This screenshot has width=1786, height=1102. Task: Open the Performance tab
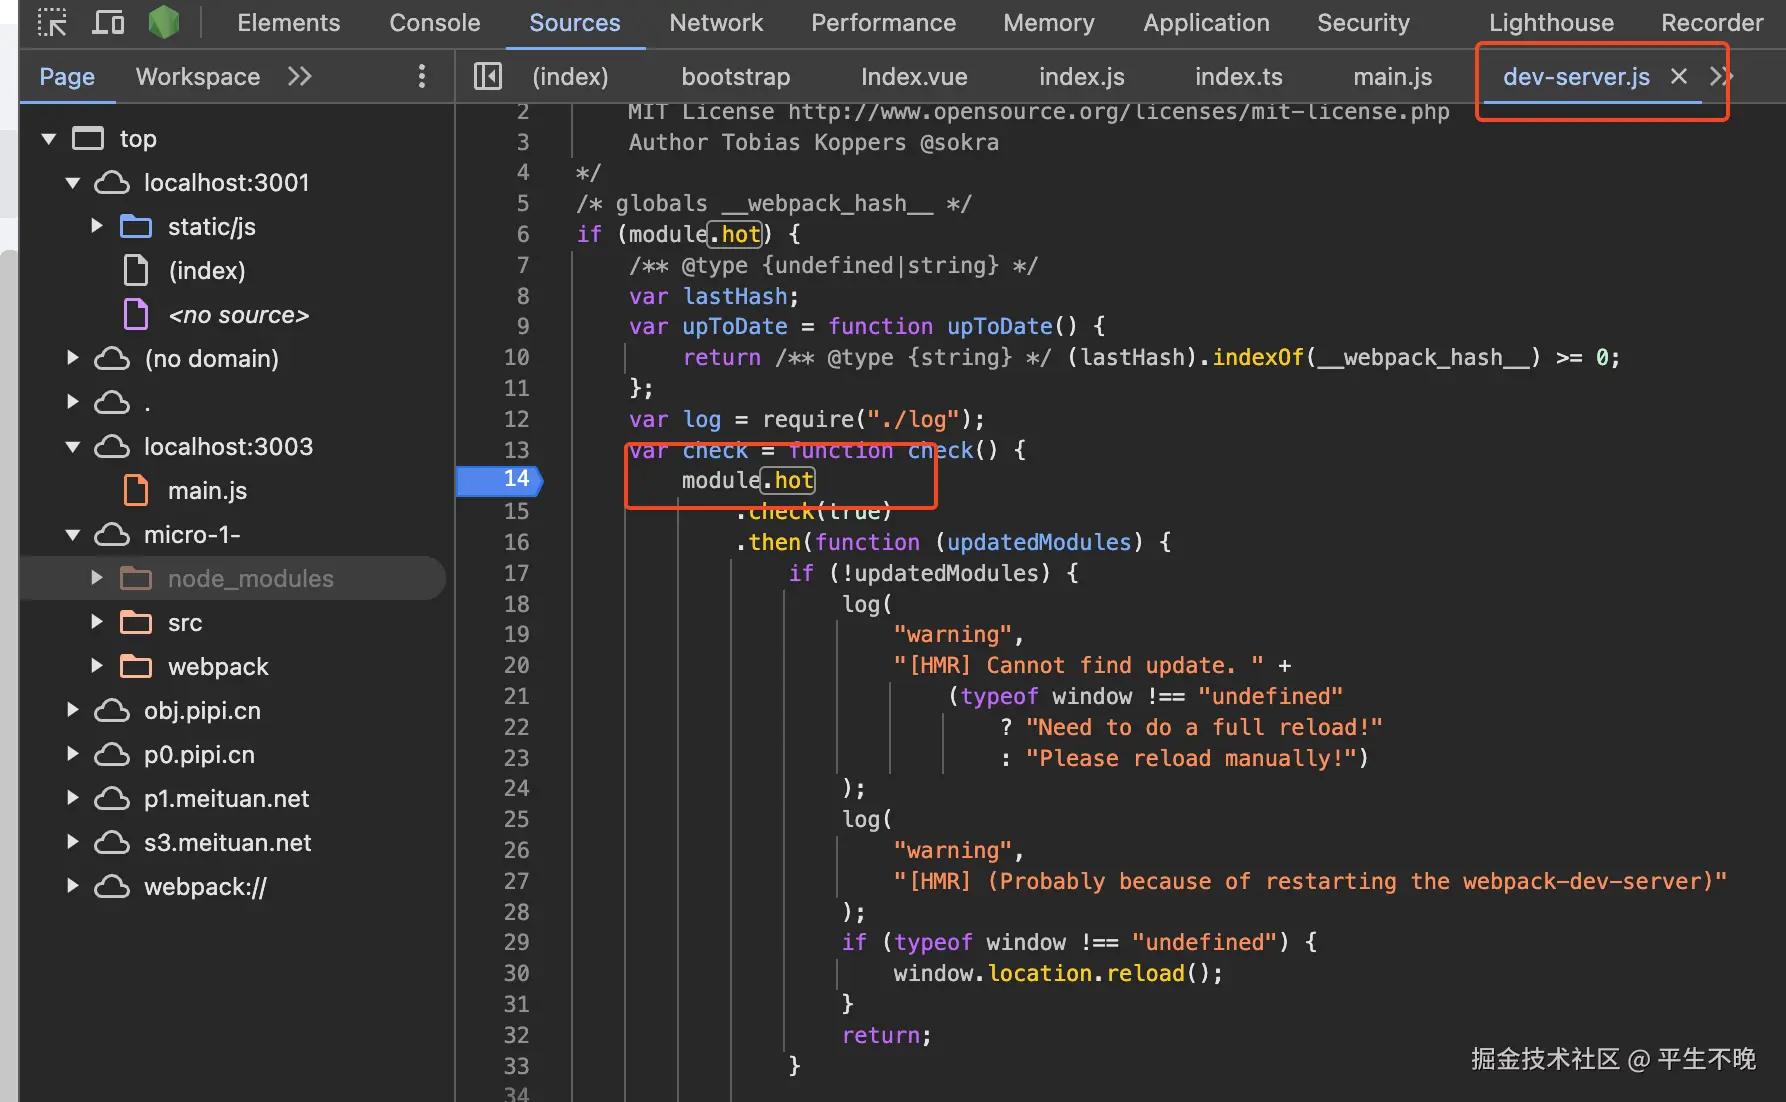point(884,22)
